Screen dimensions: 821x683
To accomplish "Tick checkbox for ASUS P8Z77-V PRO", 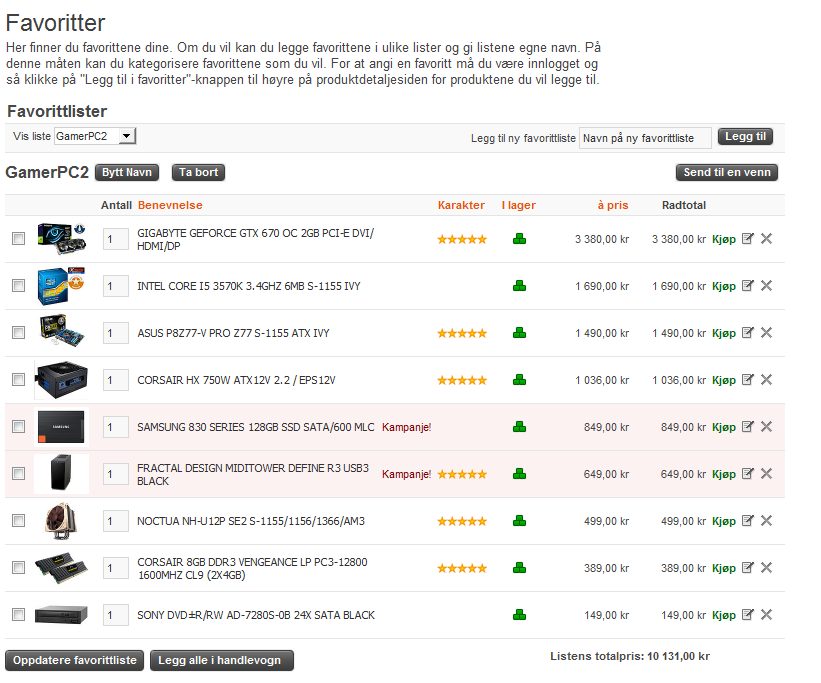I will (18, 333).
